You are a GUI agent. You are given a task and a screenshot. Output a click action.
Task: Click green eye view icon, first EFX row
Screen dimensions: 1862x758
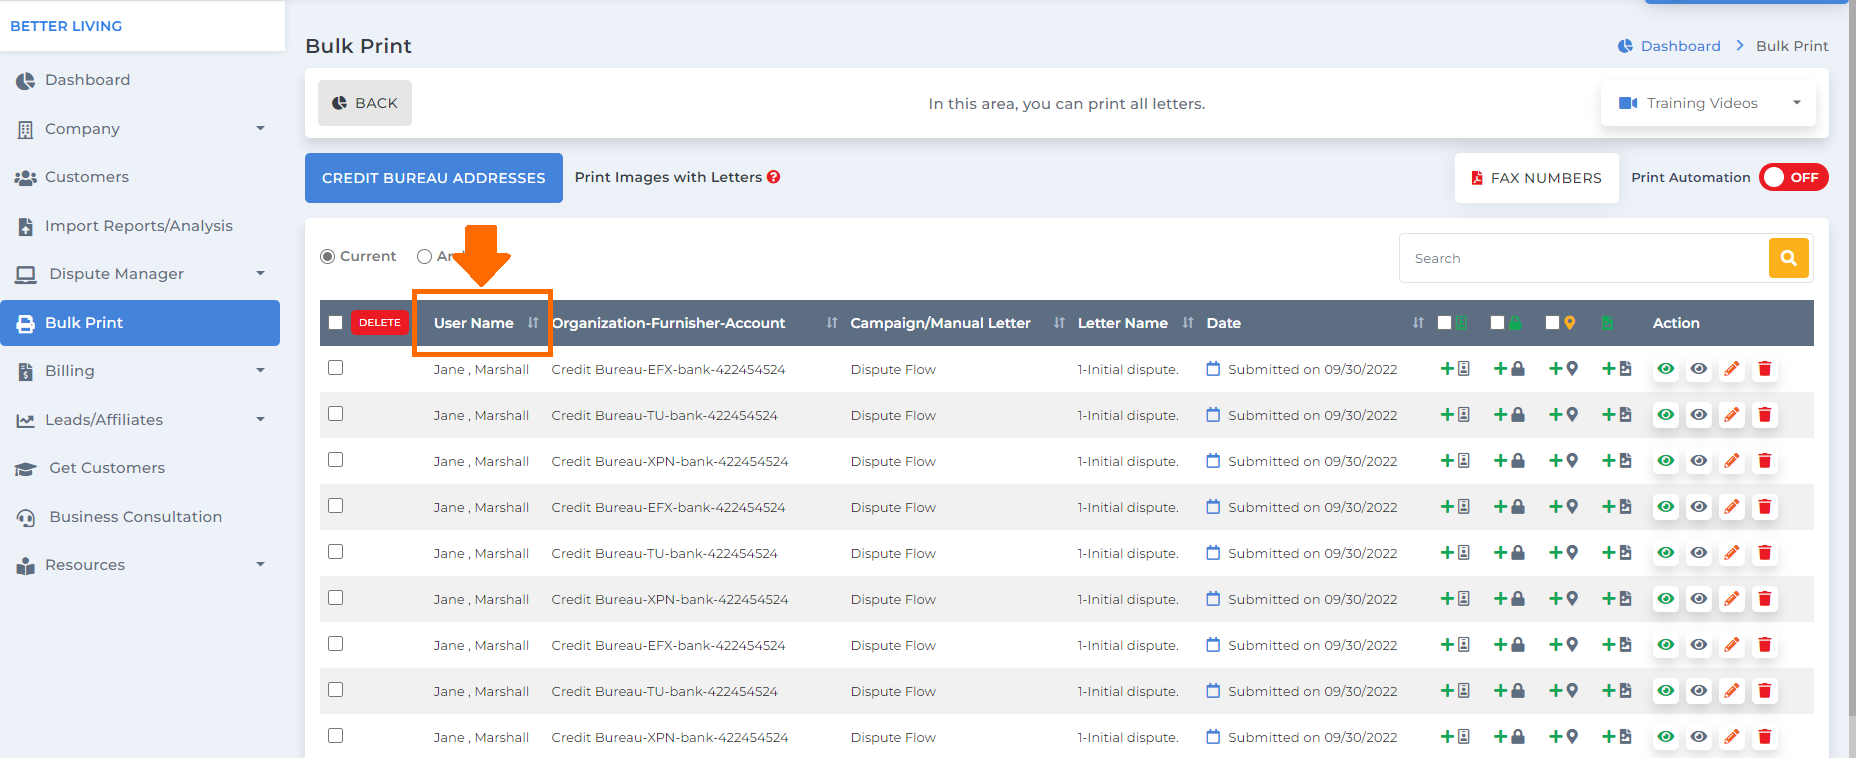click(1666, 369)
